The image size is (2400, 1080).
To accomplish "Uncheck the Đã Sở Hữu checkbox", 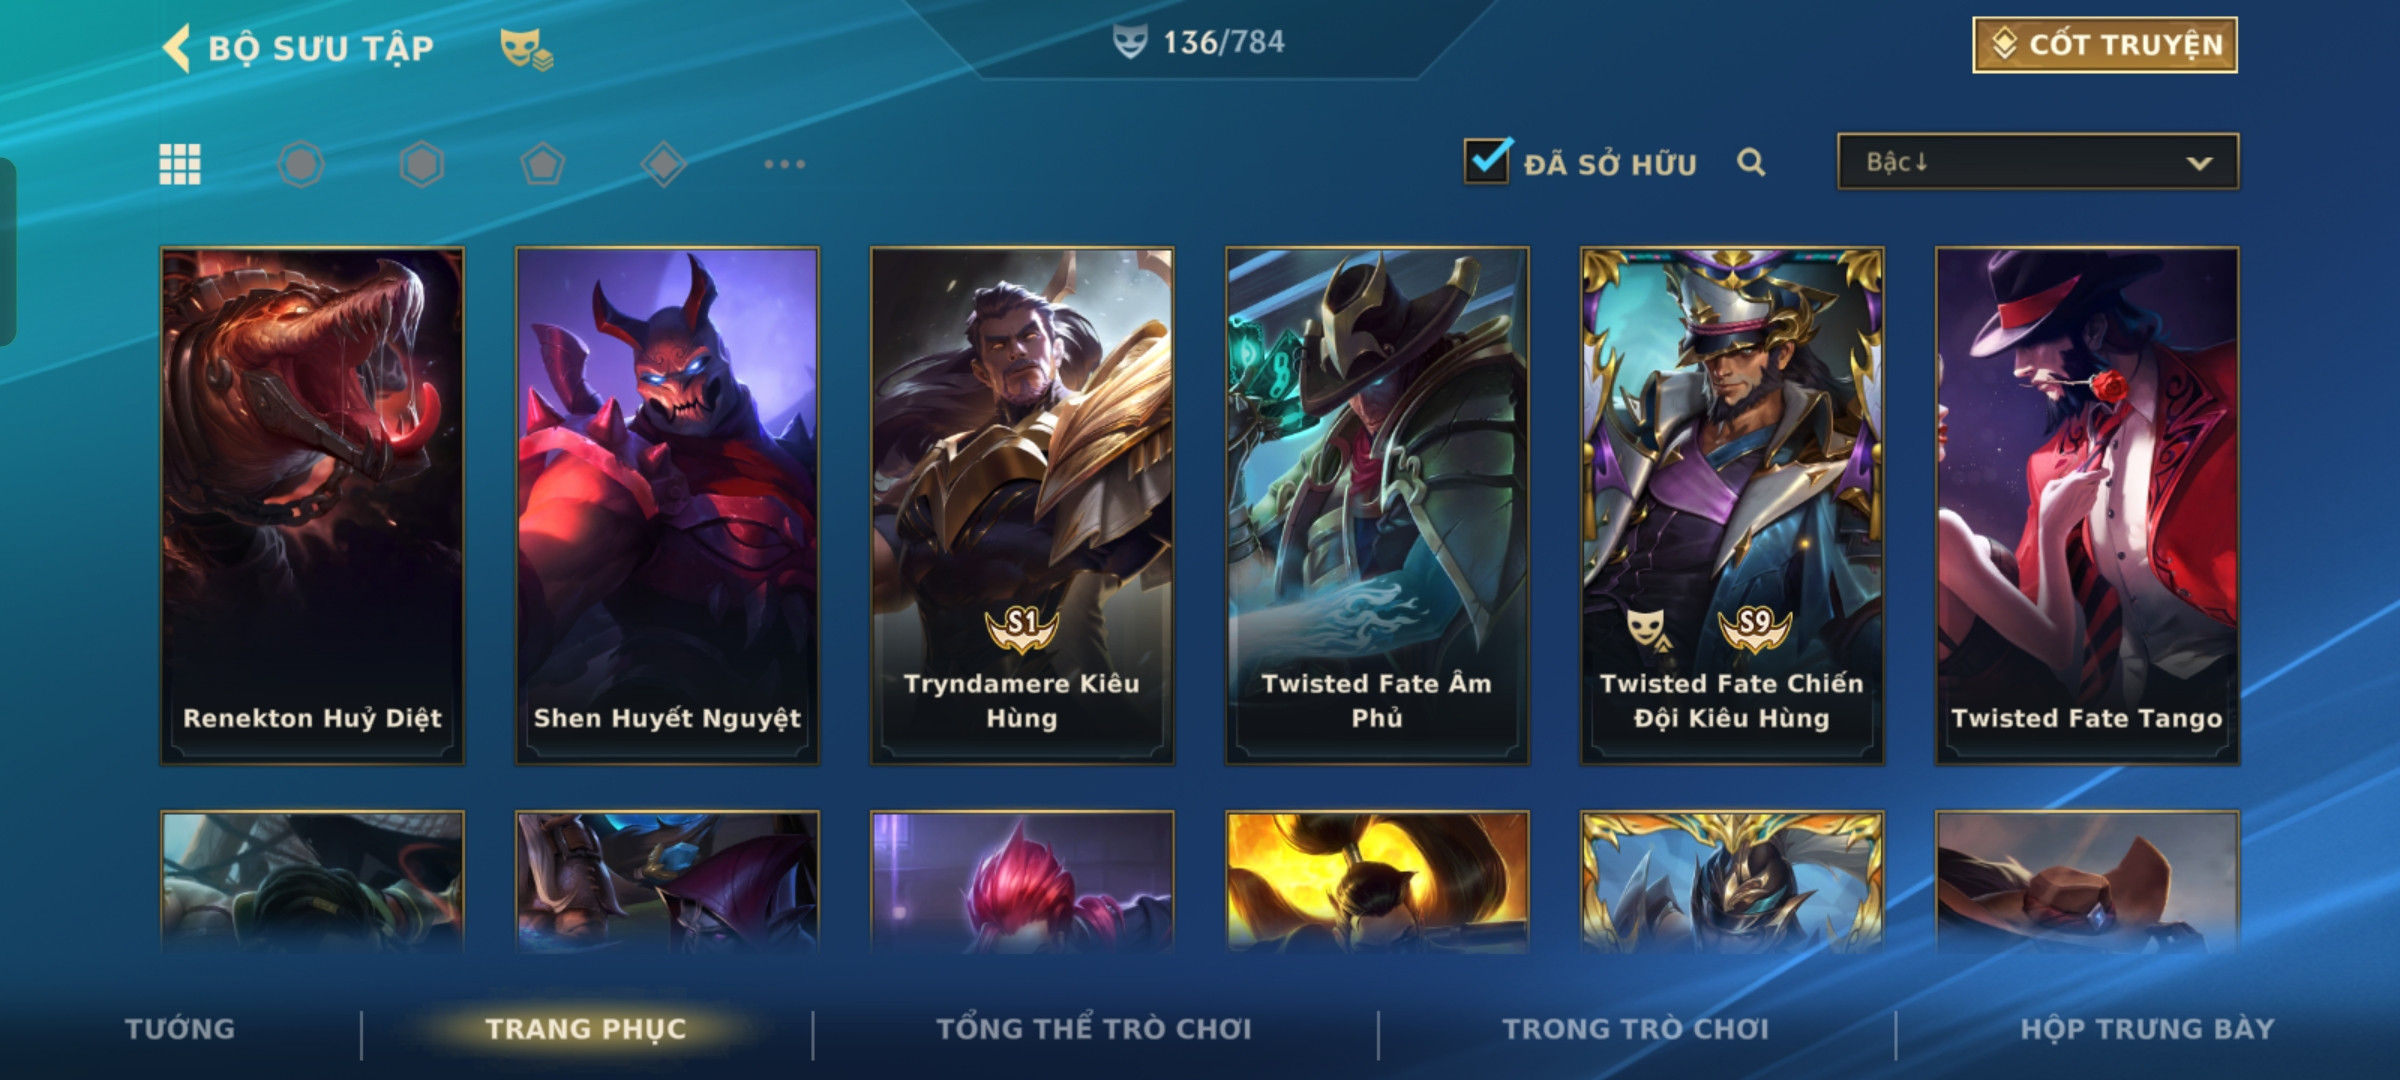I will [x=1487, y=160].
